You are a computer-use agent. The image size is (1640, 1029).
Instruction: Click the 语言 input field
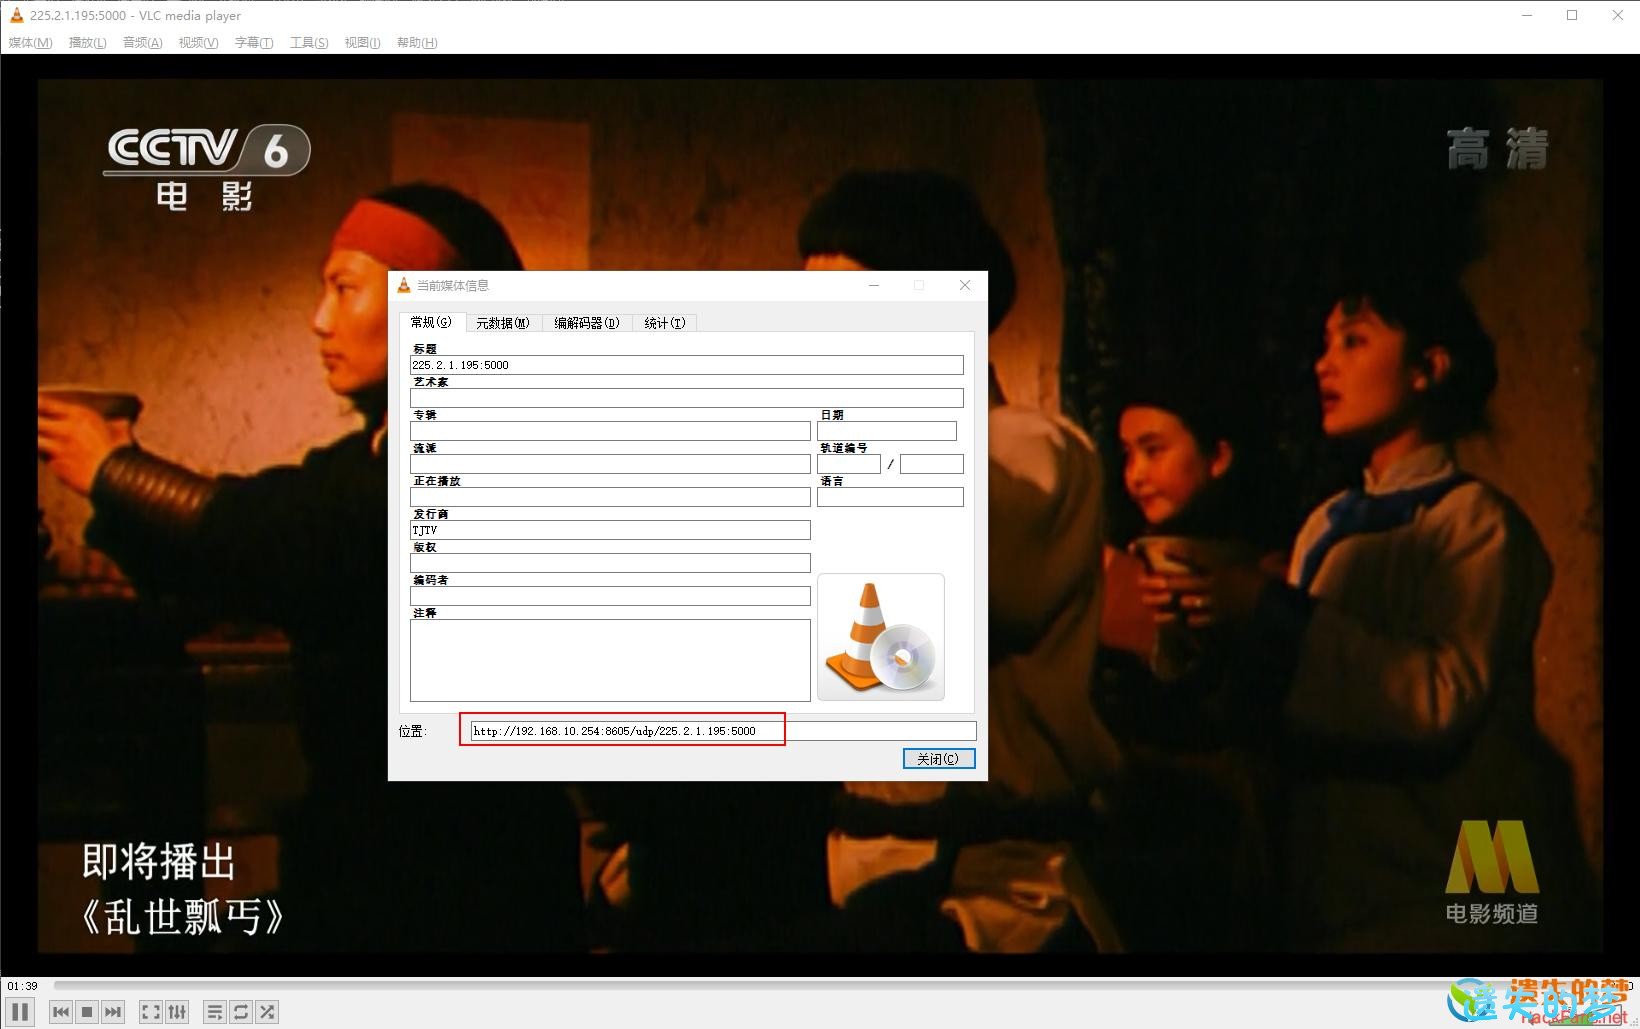(x=890, y=497)
